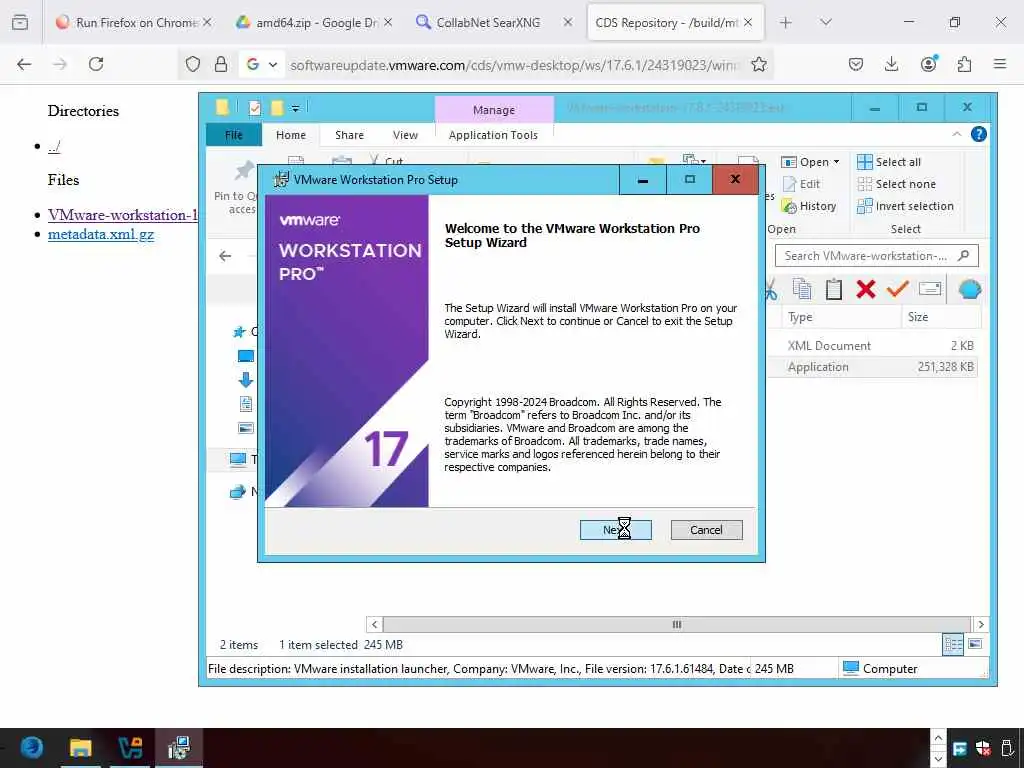This screenshot has width=1024, height=768.
Task: Bookmark this page with the star
Action: click(x=758, y=64)
